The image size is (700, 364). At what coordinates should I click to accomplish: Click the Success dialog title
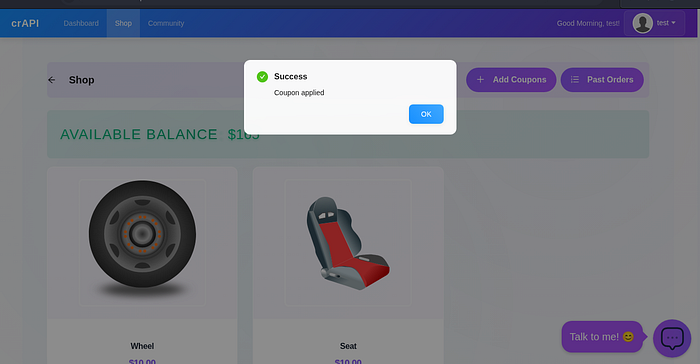tap(291, 76)
